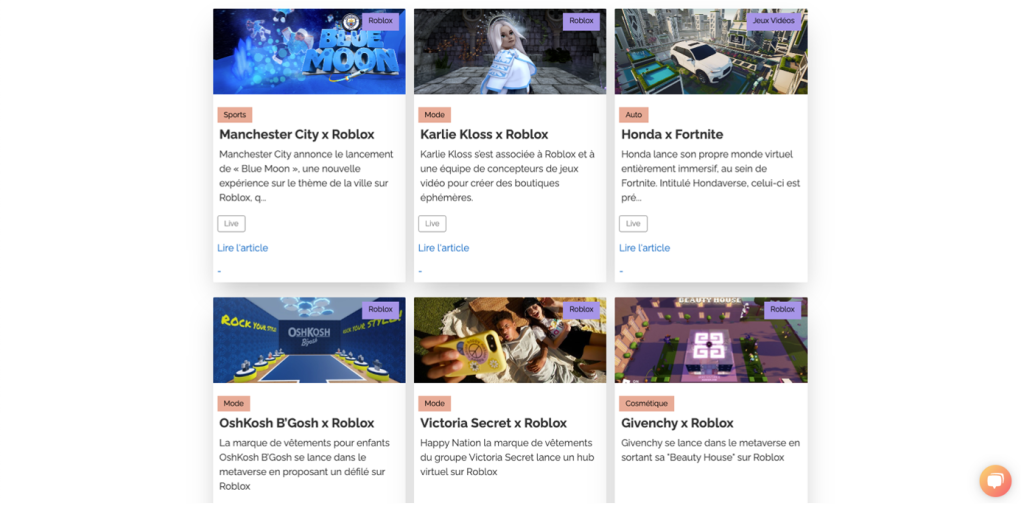Click Lire l'article under Manchester City
The image size is (1024, 506).
tap(243, 248)
